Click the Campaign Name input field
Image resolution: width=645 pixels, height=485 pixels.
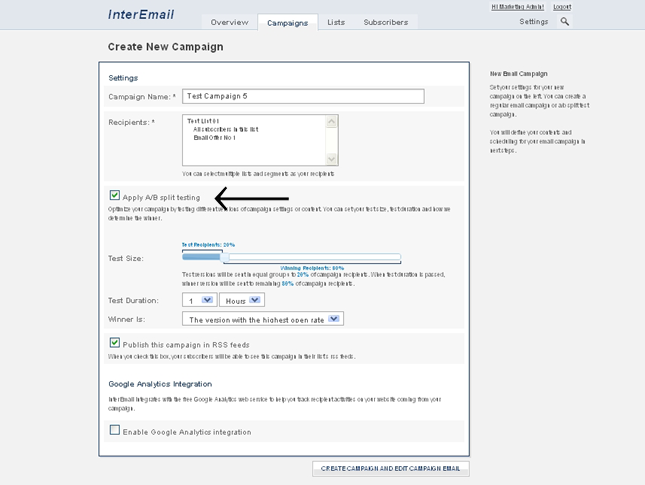(303, 96)
